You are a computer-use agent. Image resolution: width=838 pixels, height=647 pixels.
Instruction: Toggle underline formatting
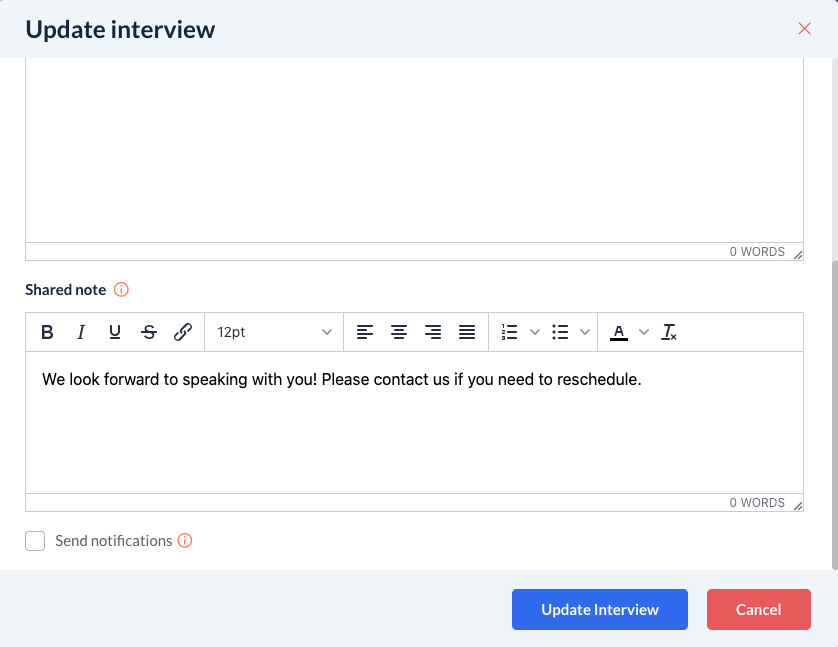pos(115,332)
